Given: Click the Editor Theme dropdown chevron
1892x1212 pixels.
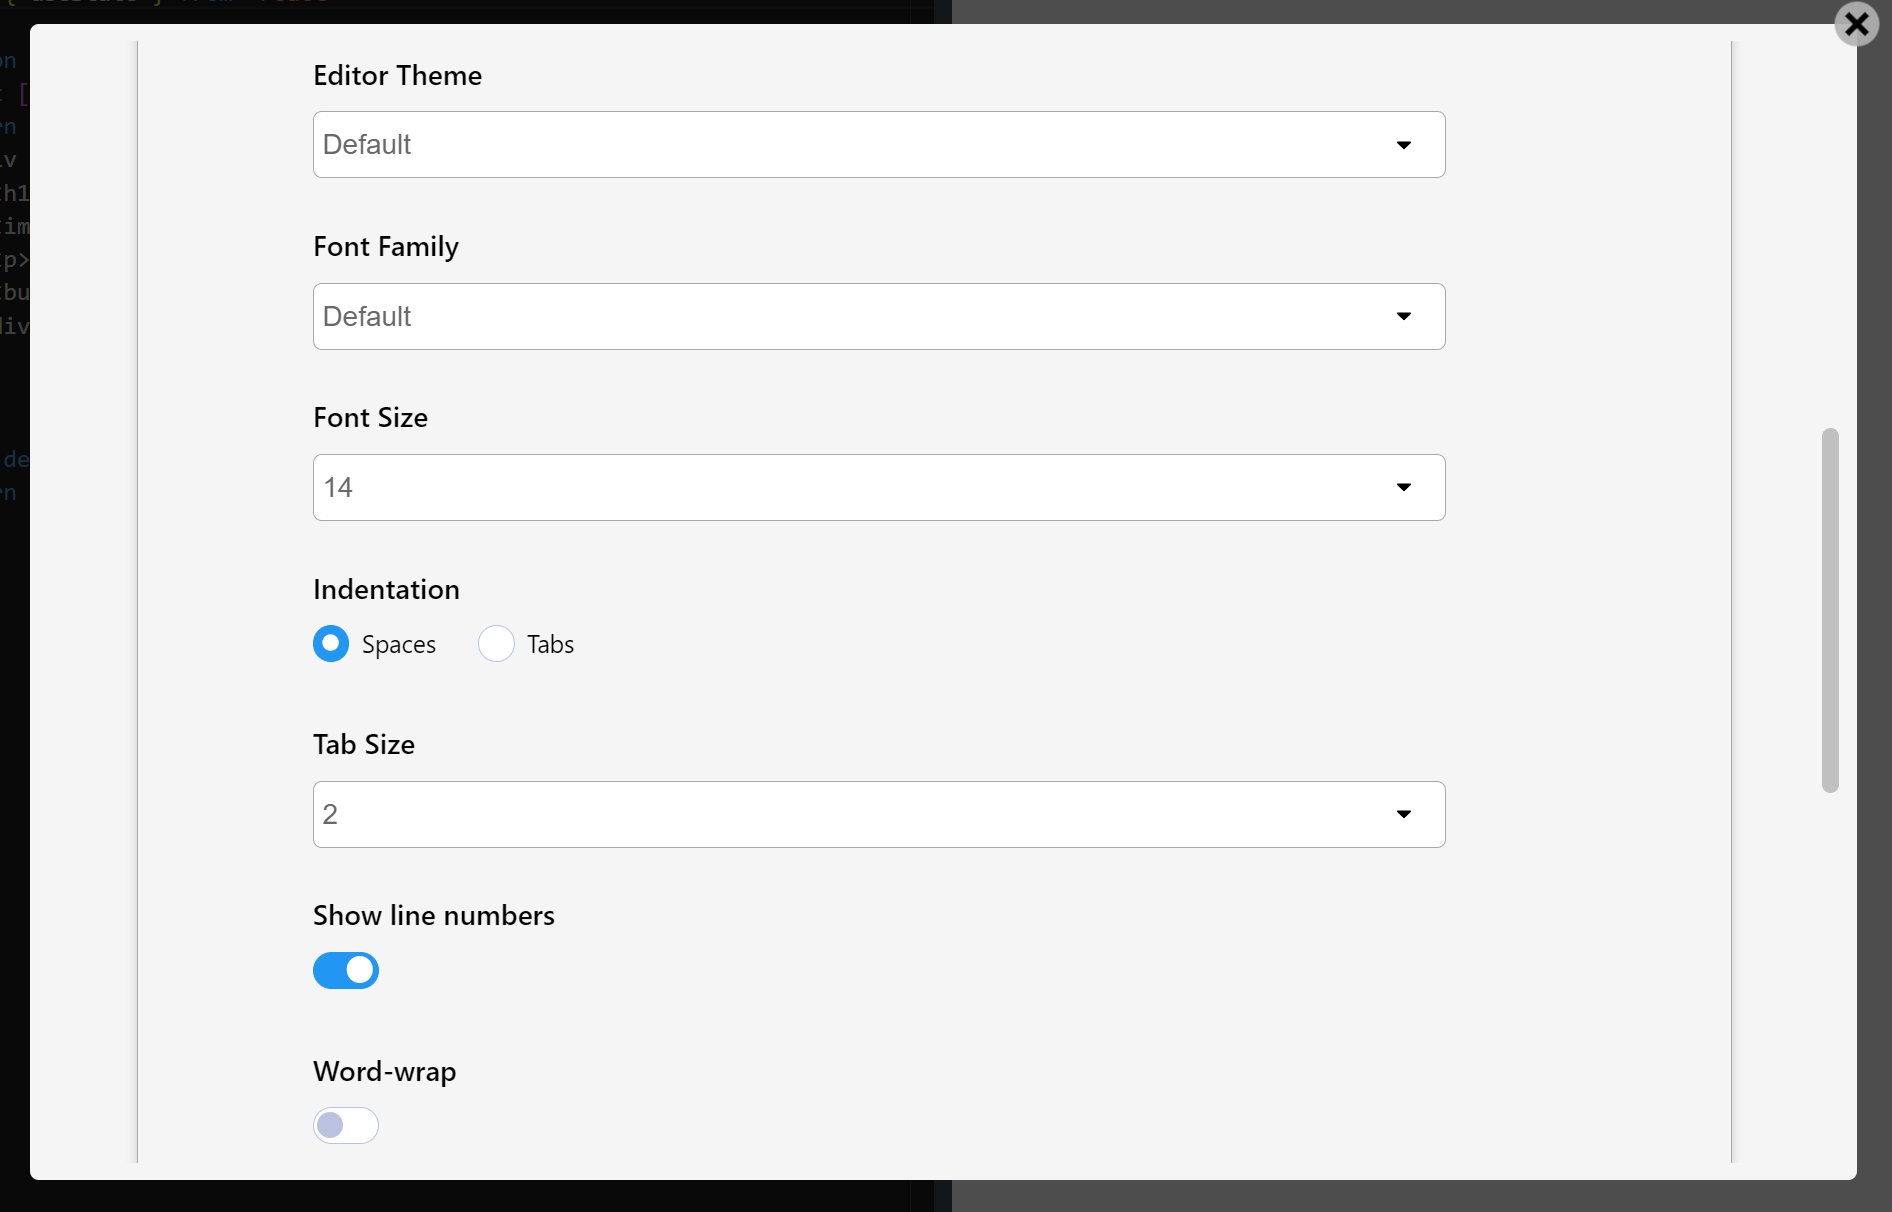Looking at the screenshot, I should pyautogui.click(x=1404, y=144).
